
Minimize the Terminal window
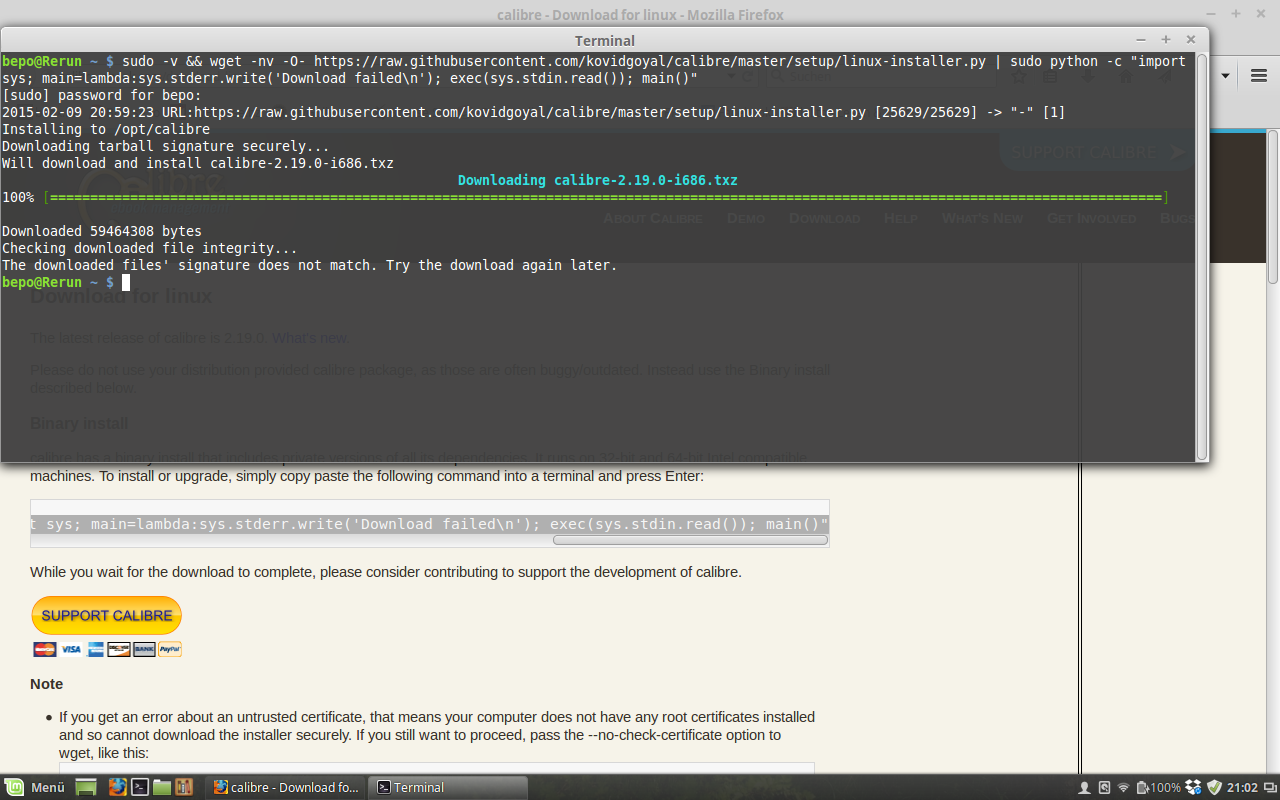pyautogui.click(x=1141, y=40)
